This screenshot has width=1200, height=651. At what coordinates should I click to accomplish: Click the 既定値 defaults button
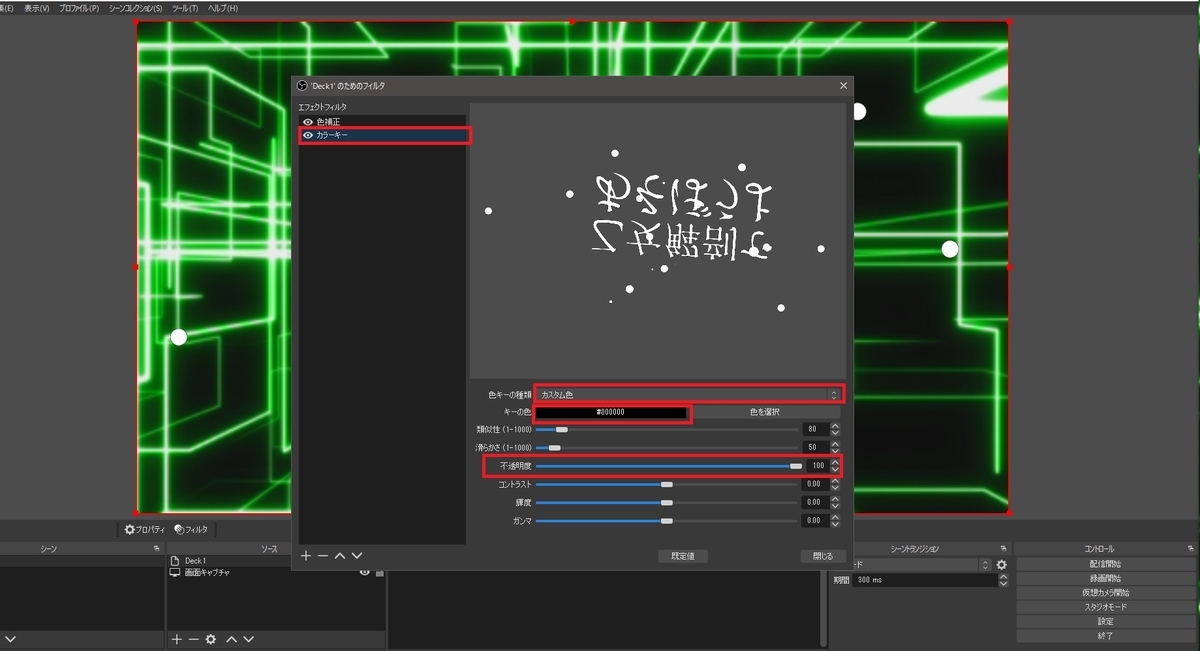(683, 556)
